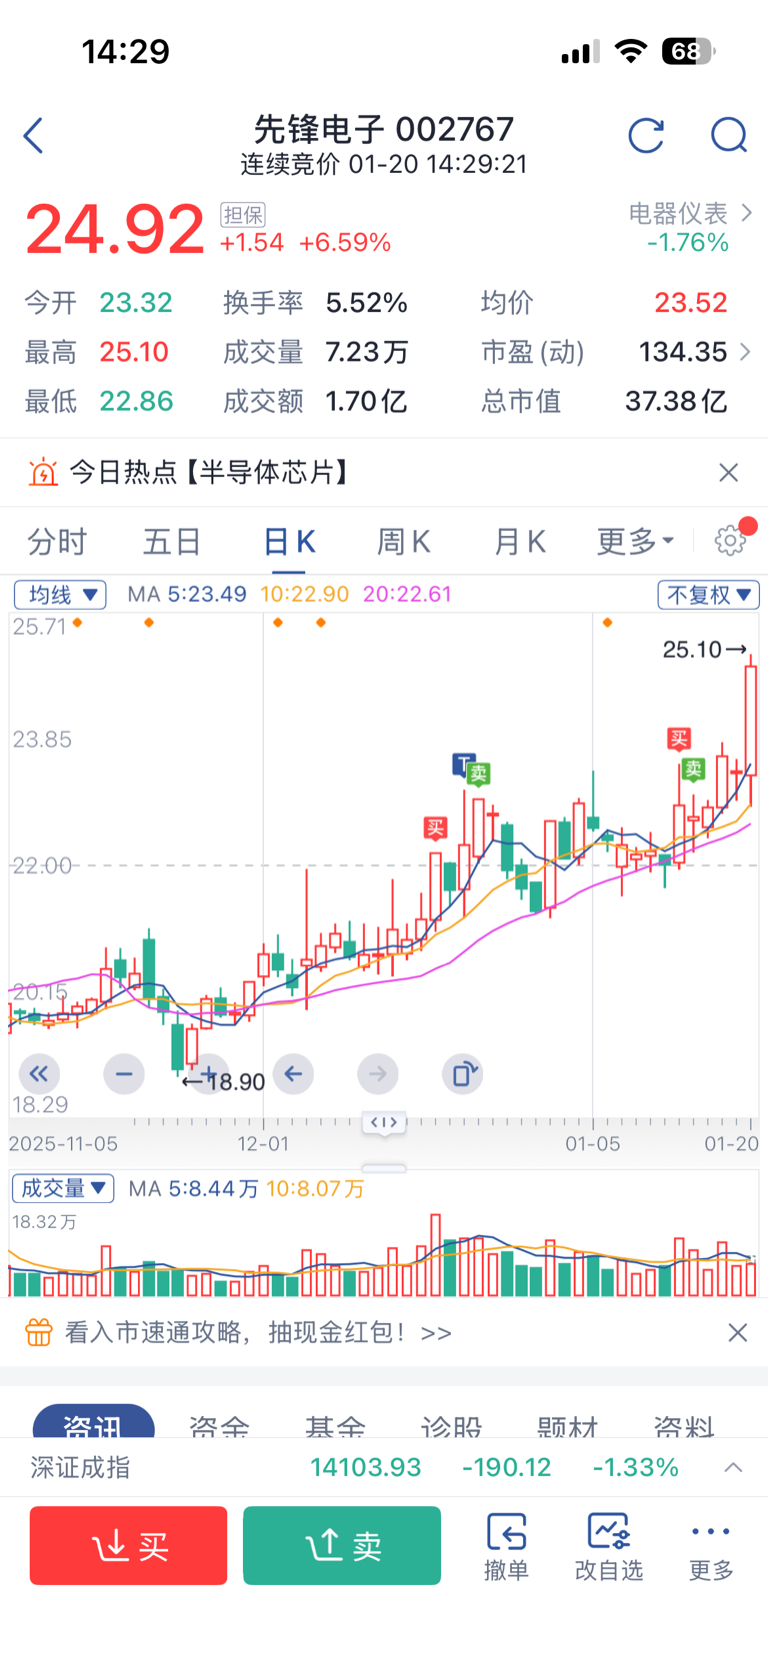Open the 不复权 adjustment dropdown
Image resolution: width=768 pixels, height=1663 pixels.
click(x=708, y=595)
